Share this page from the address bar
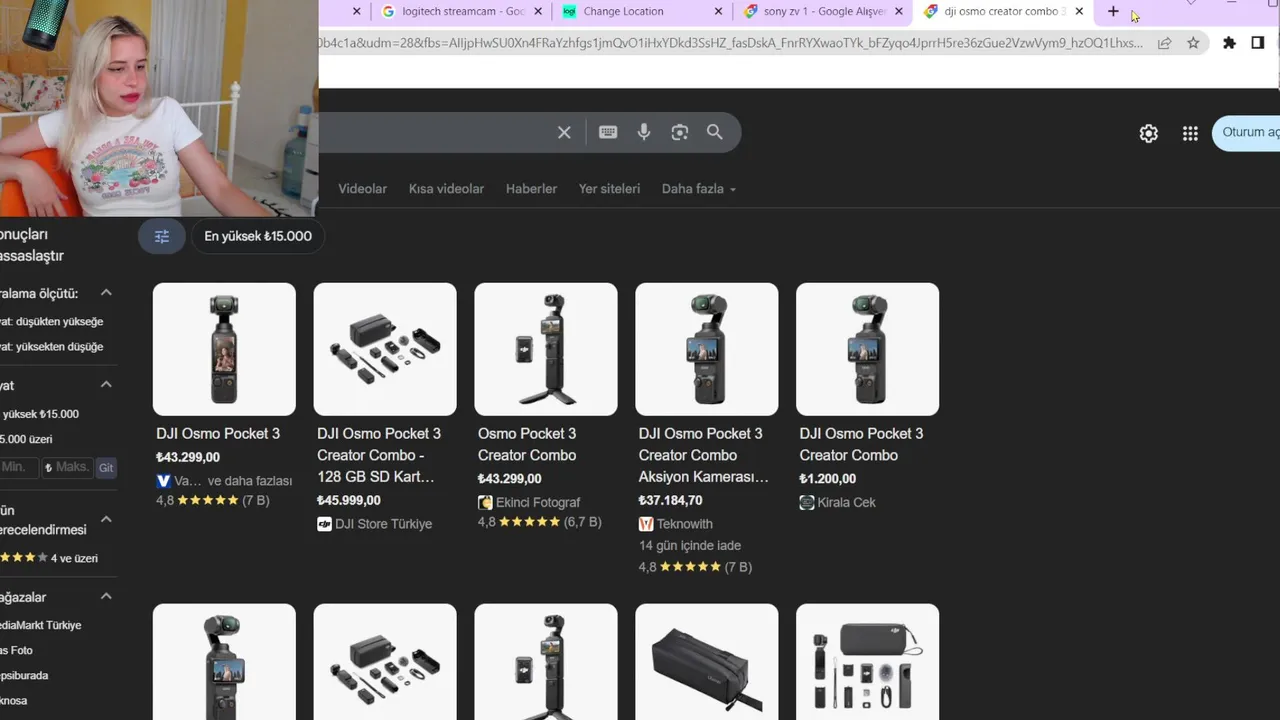1280x720 pixels. pos(1164,43)
